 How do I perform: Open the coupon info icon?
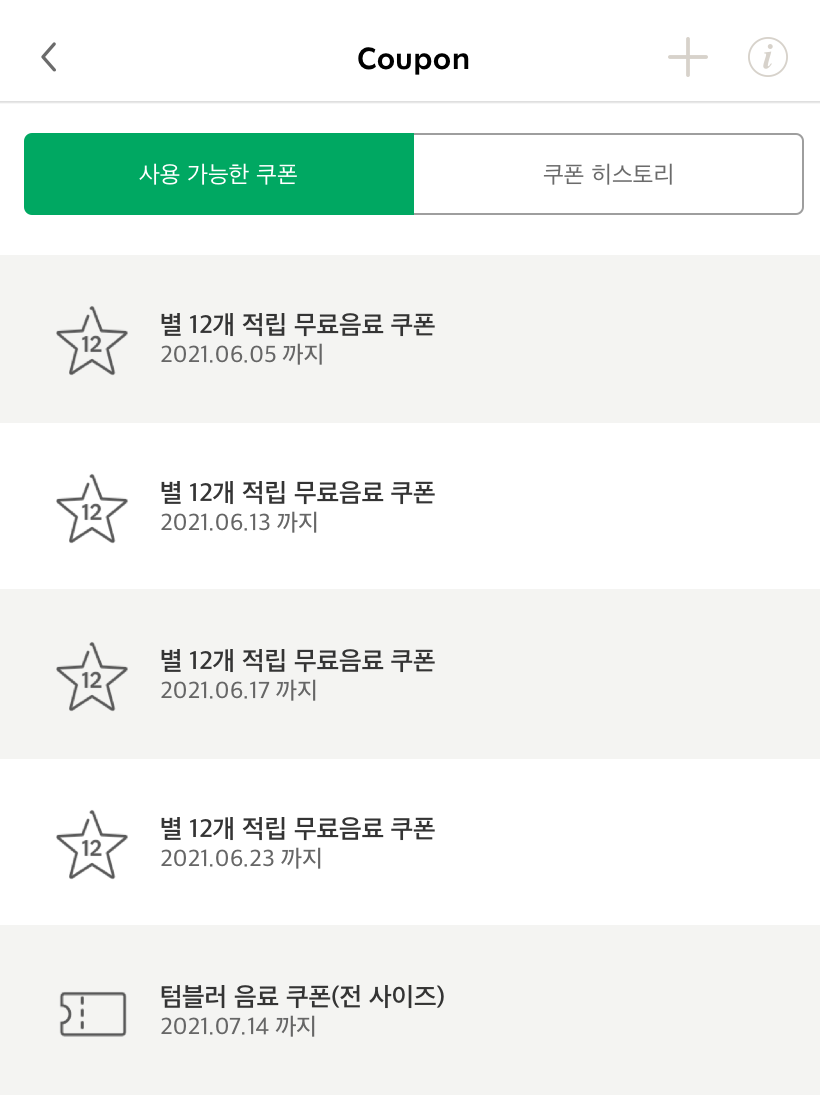[x=767, y=57]
